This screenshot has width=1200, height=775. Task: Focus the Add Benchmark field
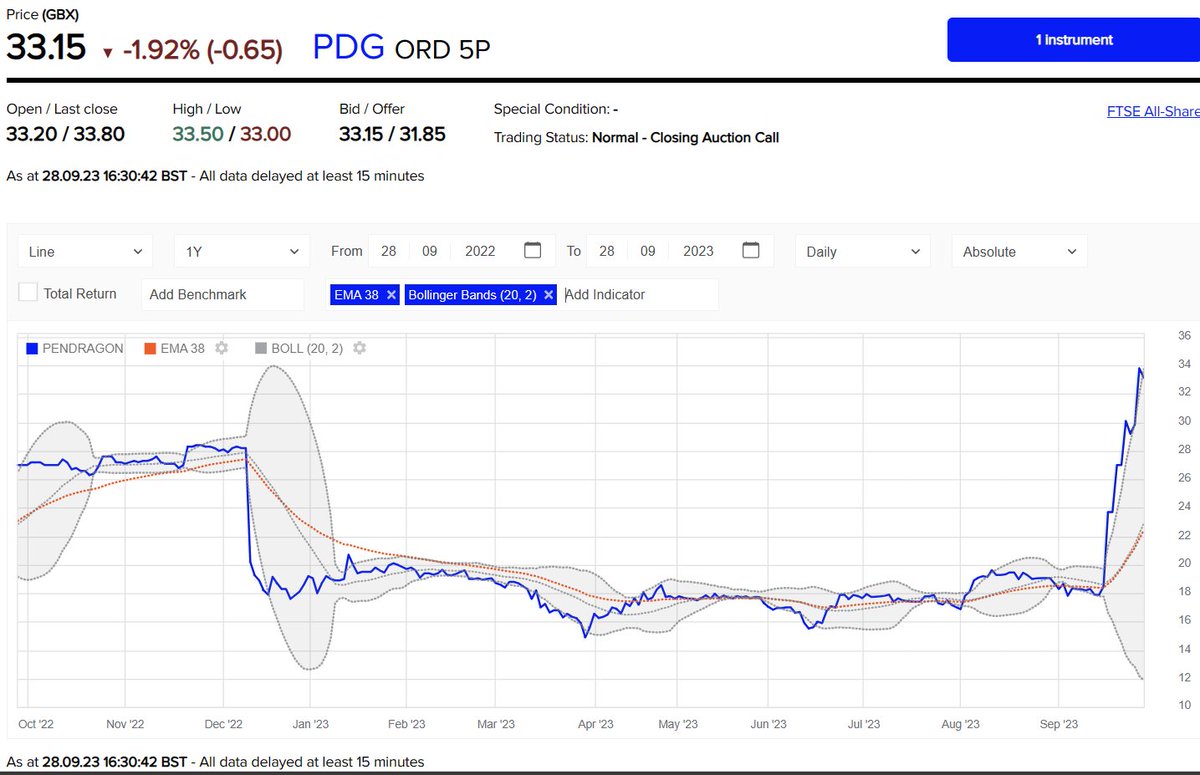(x=222, y=294)
